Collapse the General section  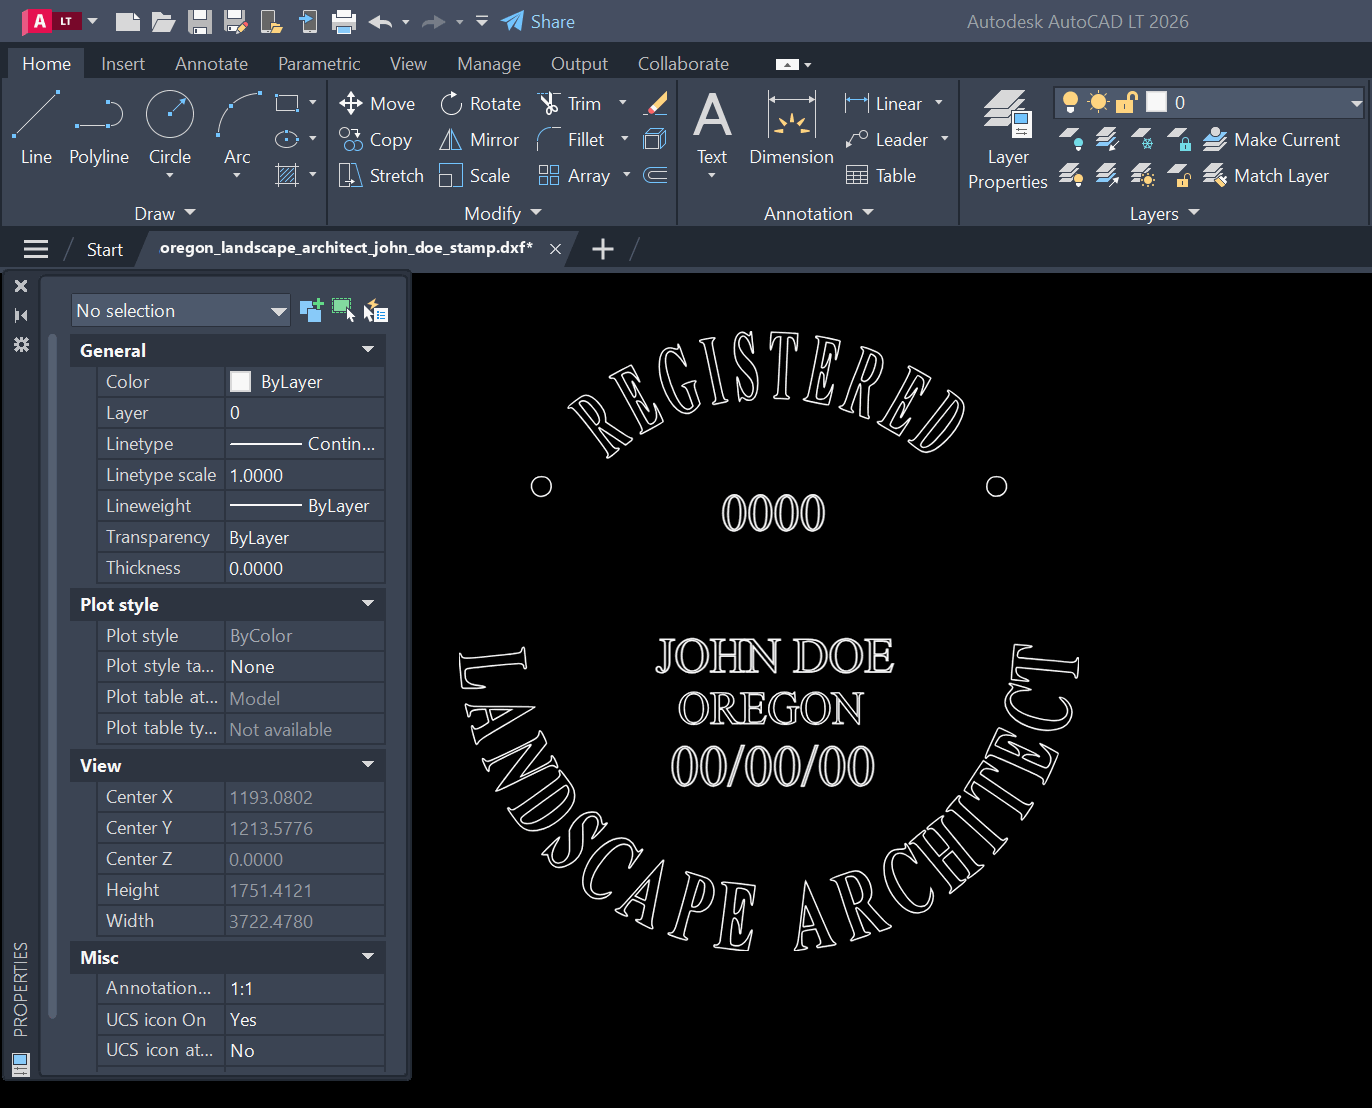point(368,350)
